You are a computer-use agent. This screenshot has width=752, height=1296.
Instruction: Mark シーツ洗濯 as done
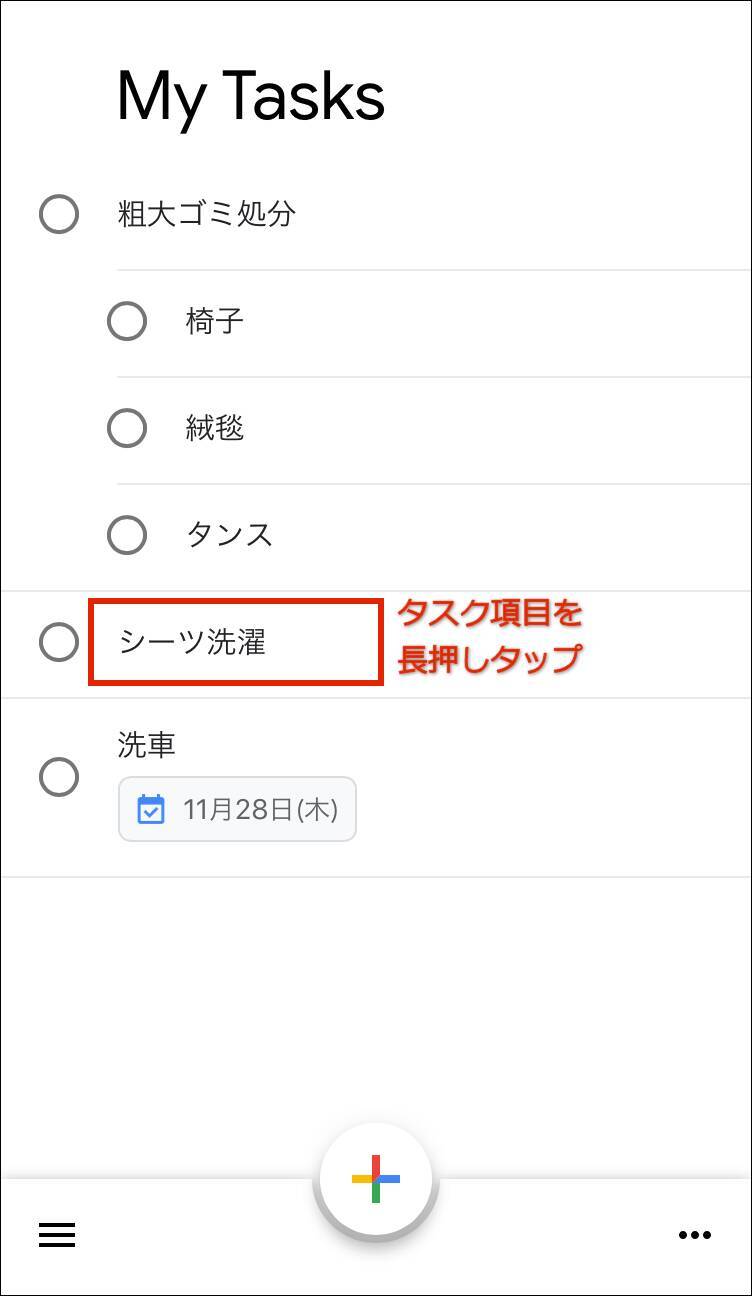[59, 642]
